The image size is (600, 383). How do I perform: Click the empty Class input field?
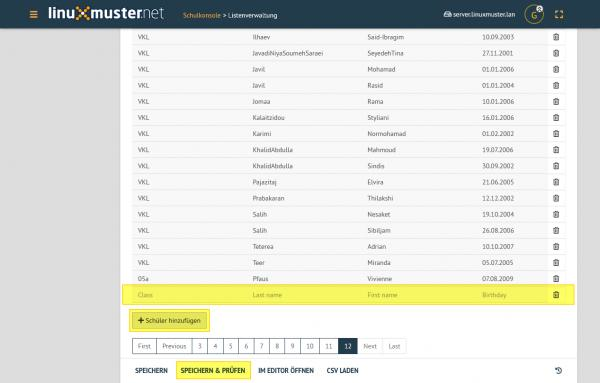189,295
